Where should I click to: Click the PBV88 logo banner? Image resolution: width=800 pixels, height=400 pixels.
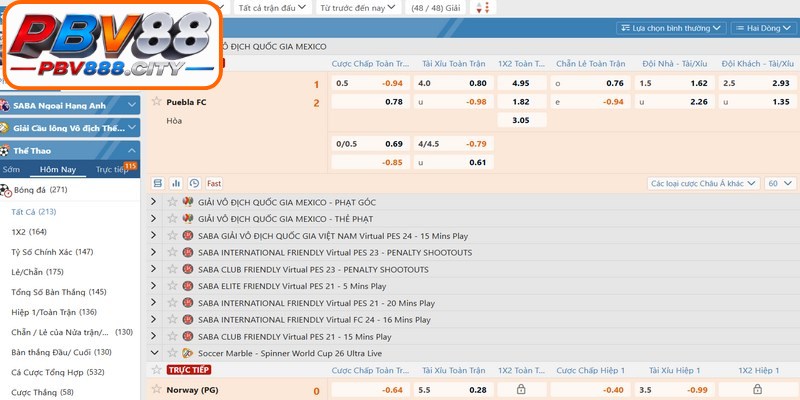(113, 44)
